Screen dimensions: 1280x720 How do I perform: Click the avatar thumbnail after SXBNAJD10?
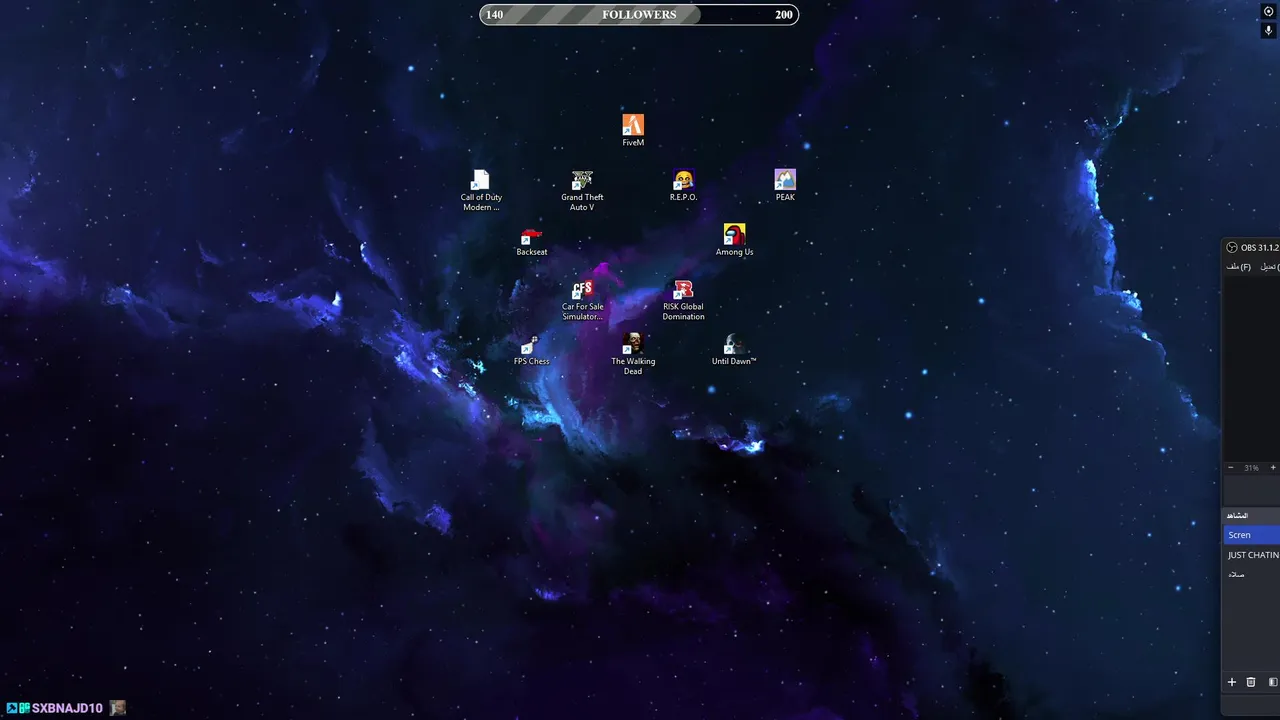coord(118,708)
